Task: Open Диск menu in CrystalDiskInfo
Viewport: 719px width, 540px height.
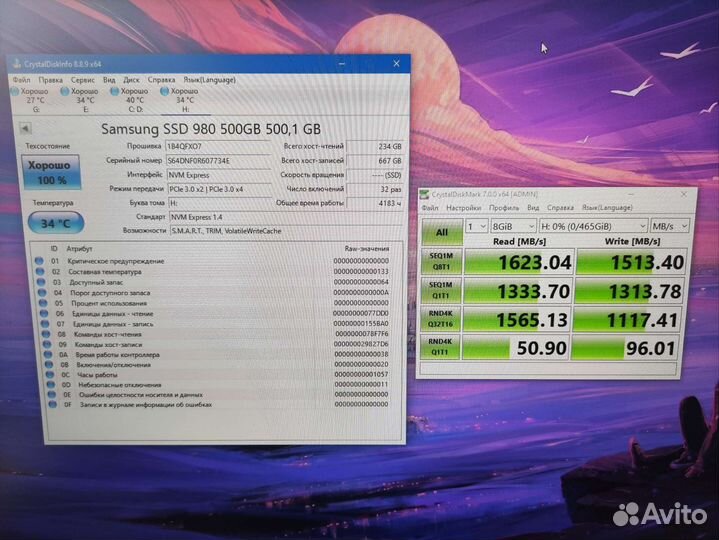Action: pos(132,80)
